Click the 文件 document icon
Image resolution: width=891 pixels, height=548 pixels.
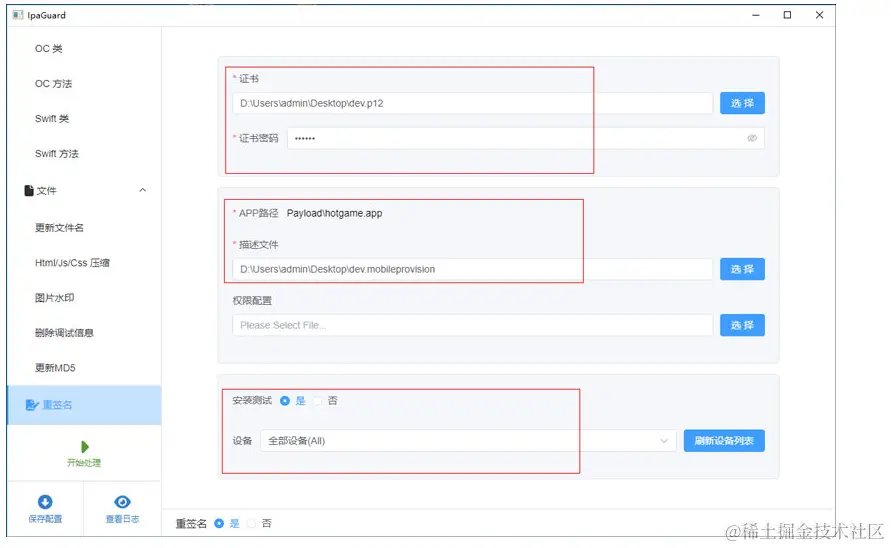click(x=29, y=190)
